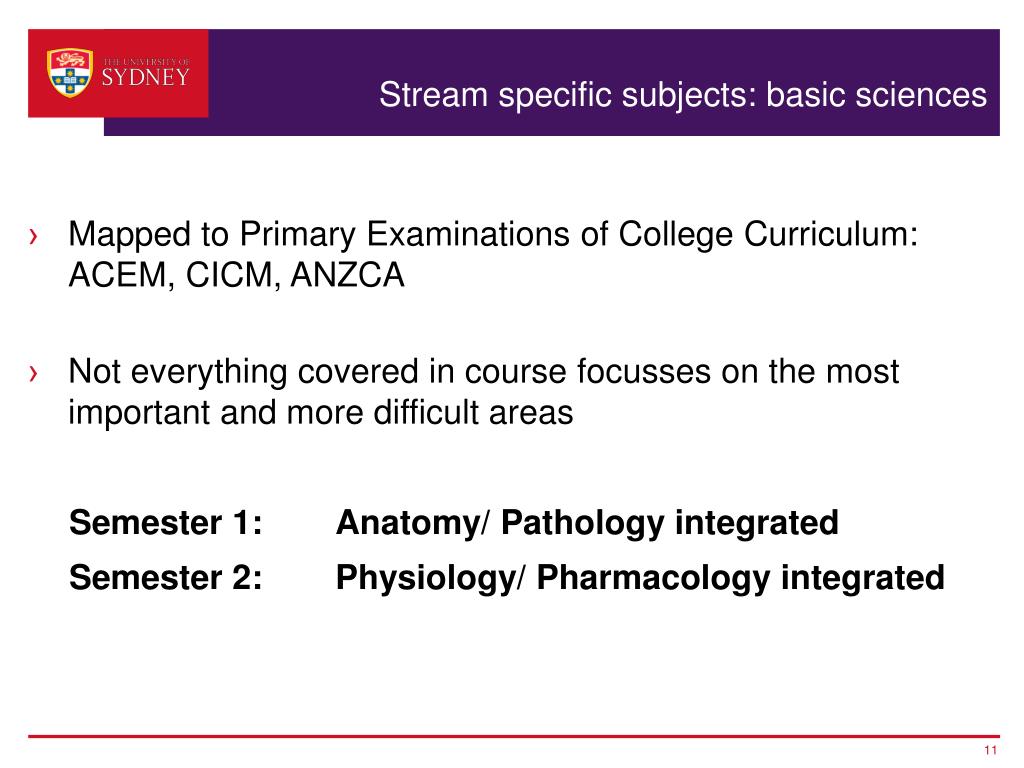The width and height of the screenshot is (1024, 768).
Task: Click the University of Sydney crest logo
Action: tap(70, 73)
